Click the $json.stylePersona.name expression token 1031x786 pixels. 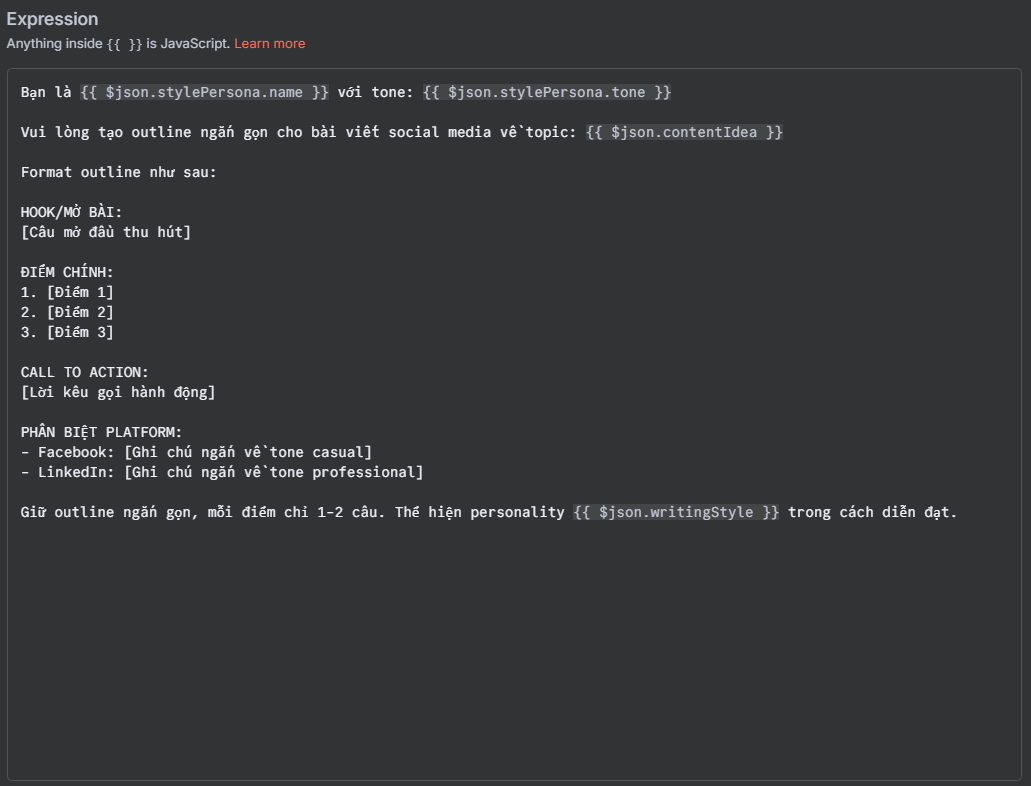204,92
